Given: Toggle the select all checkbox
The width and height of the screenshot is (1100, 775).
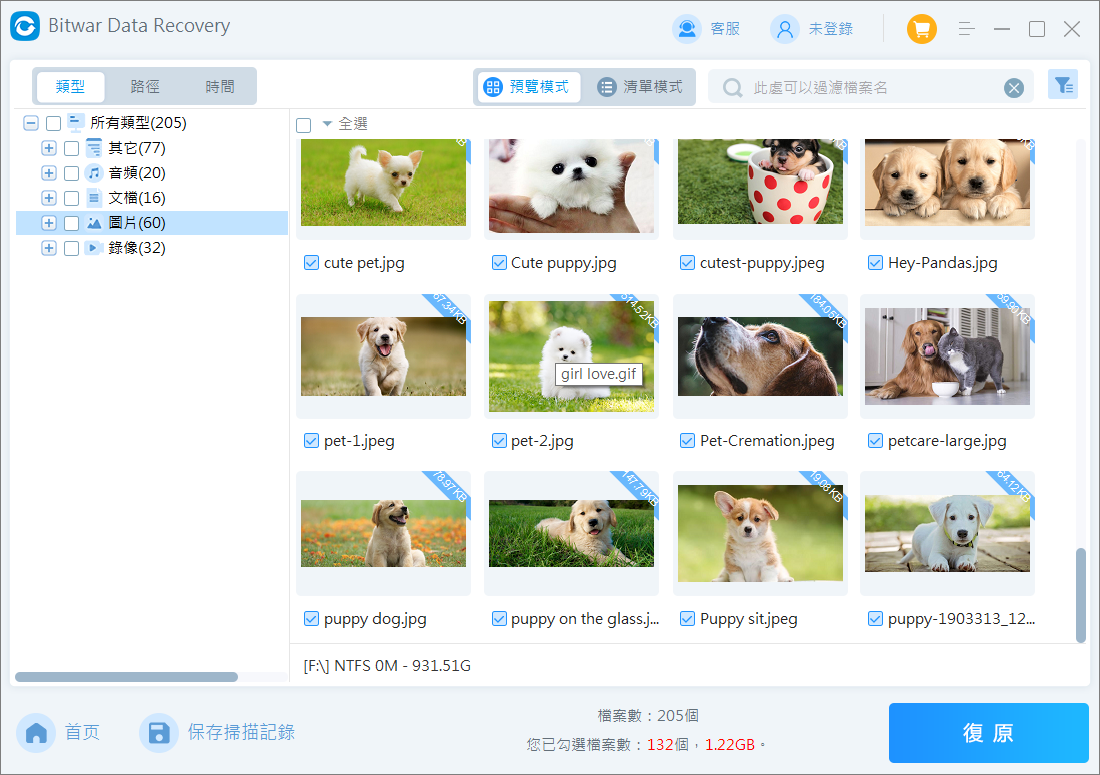Looking at the screenshot, I should [x=304, y=125].
